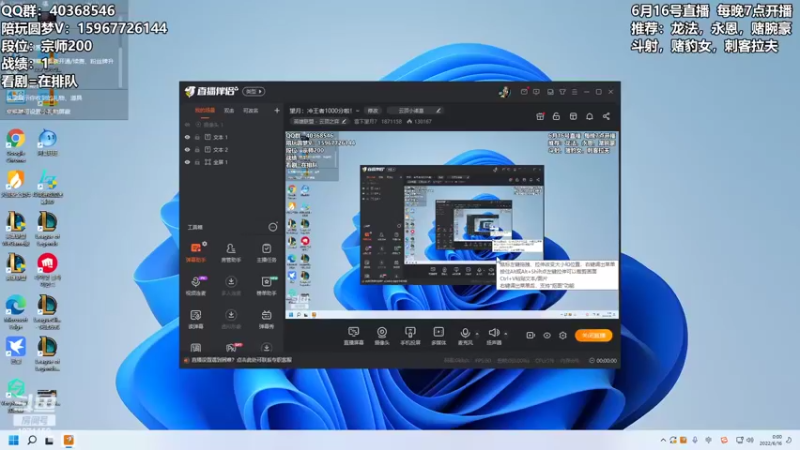Expand the stream title dropdown arrow
Viewport: 800px width, 450px height.
pyautogui.click(x=358, y=111)
